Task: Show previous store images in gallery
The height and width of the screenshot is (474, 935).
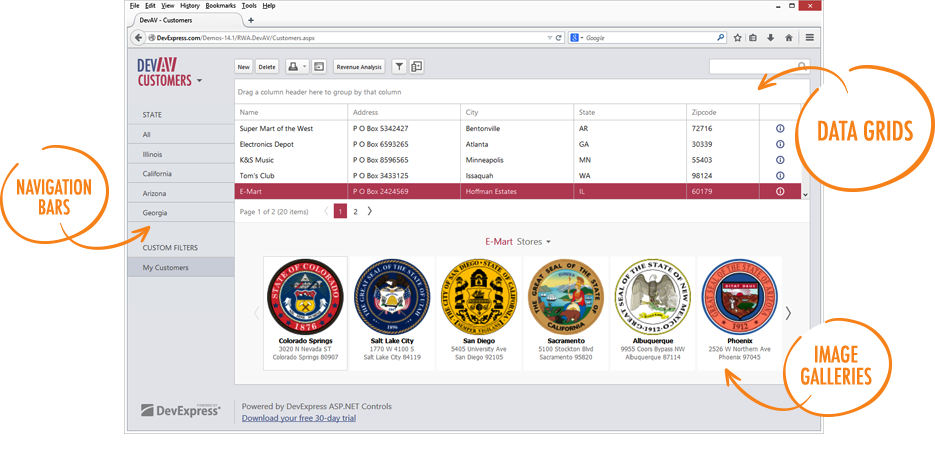Action: point(257,313)
